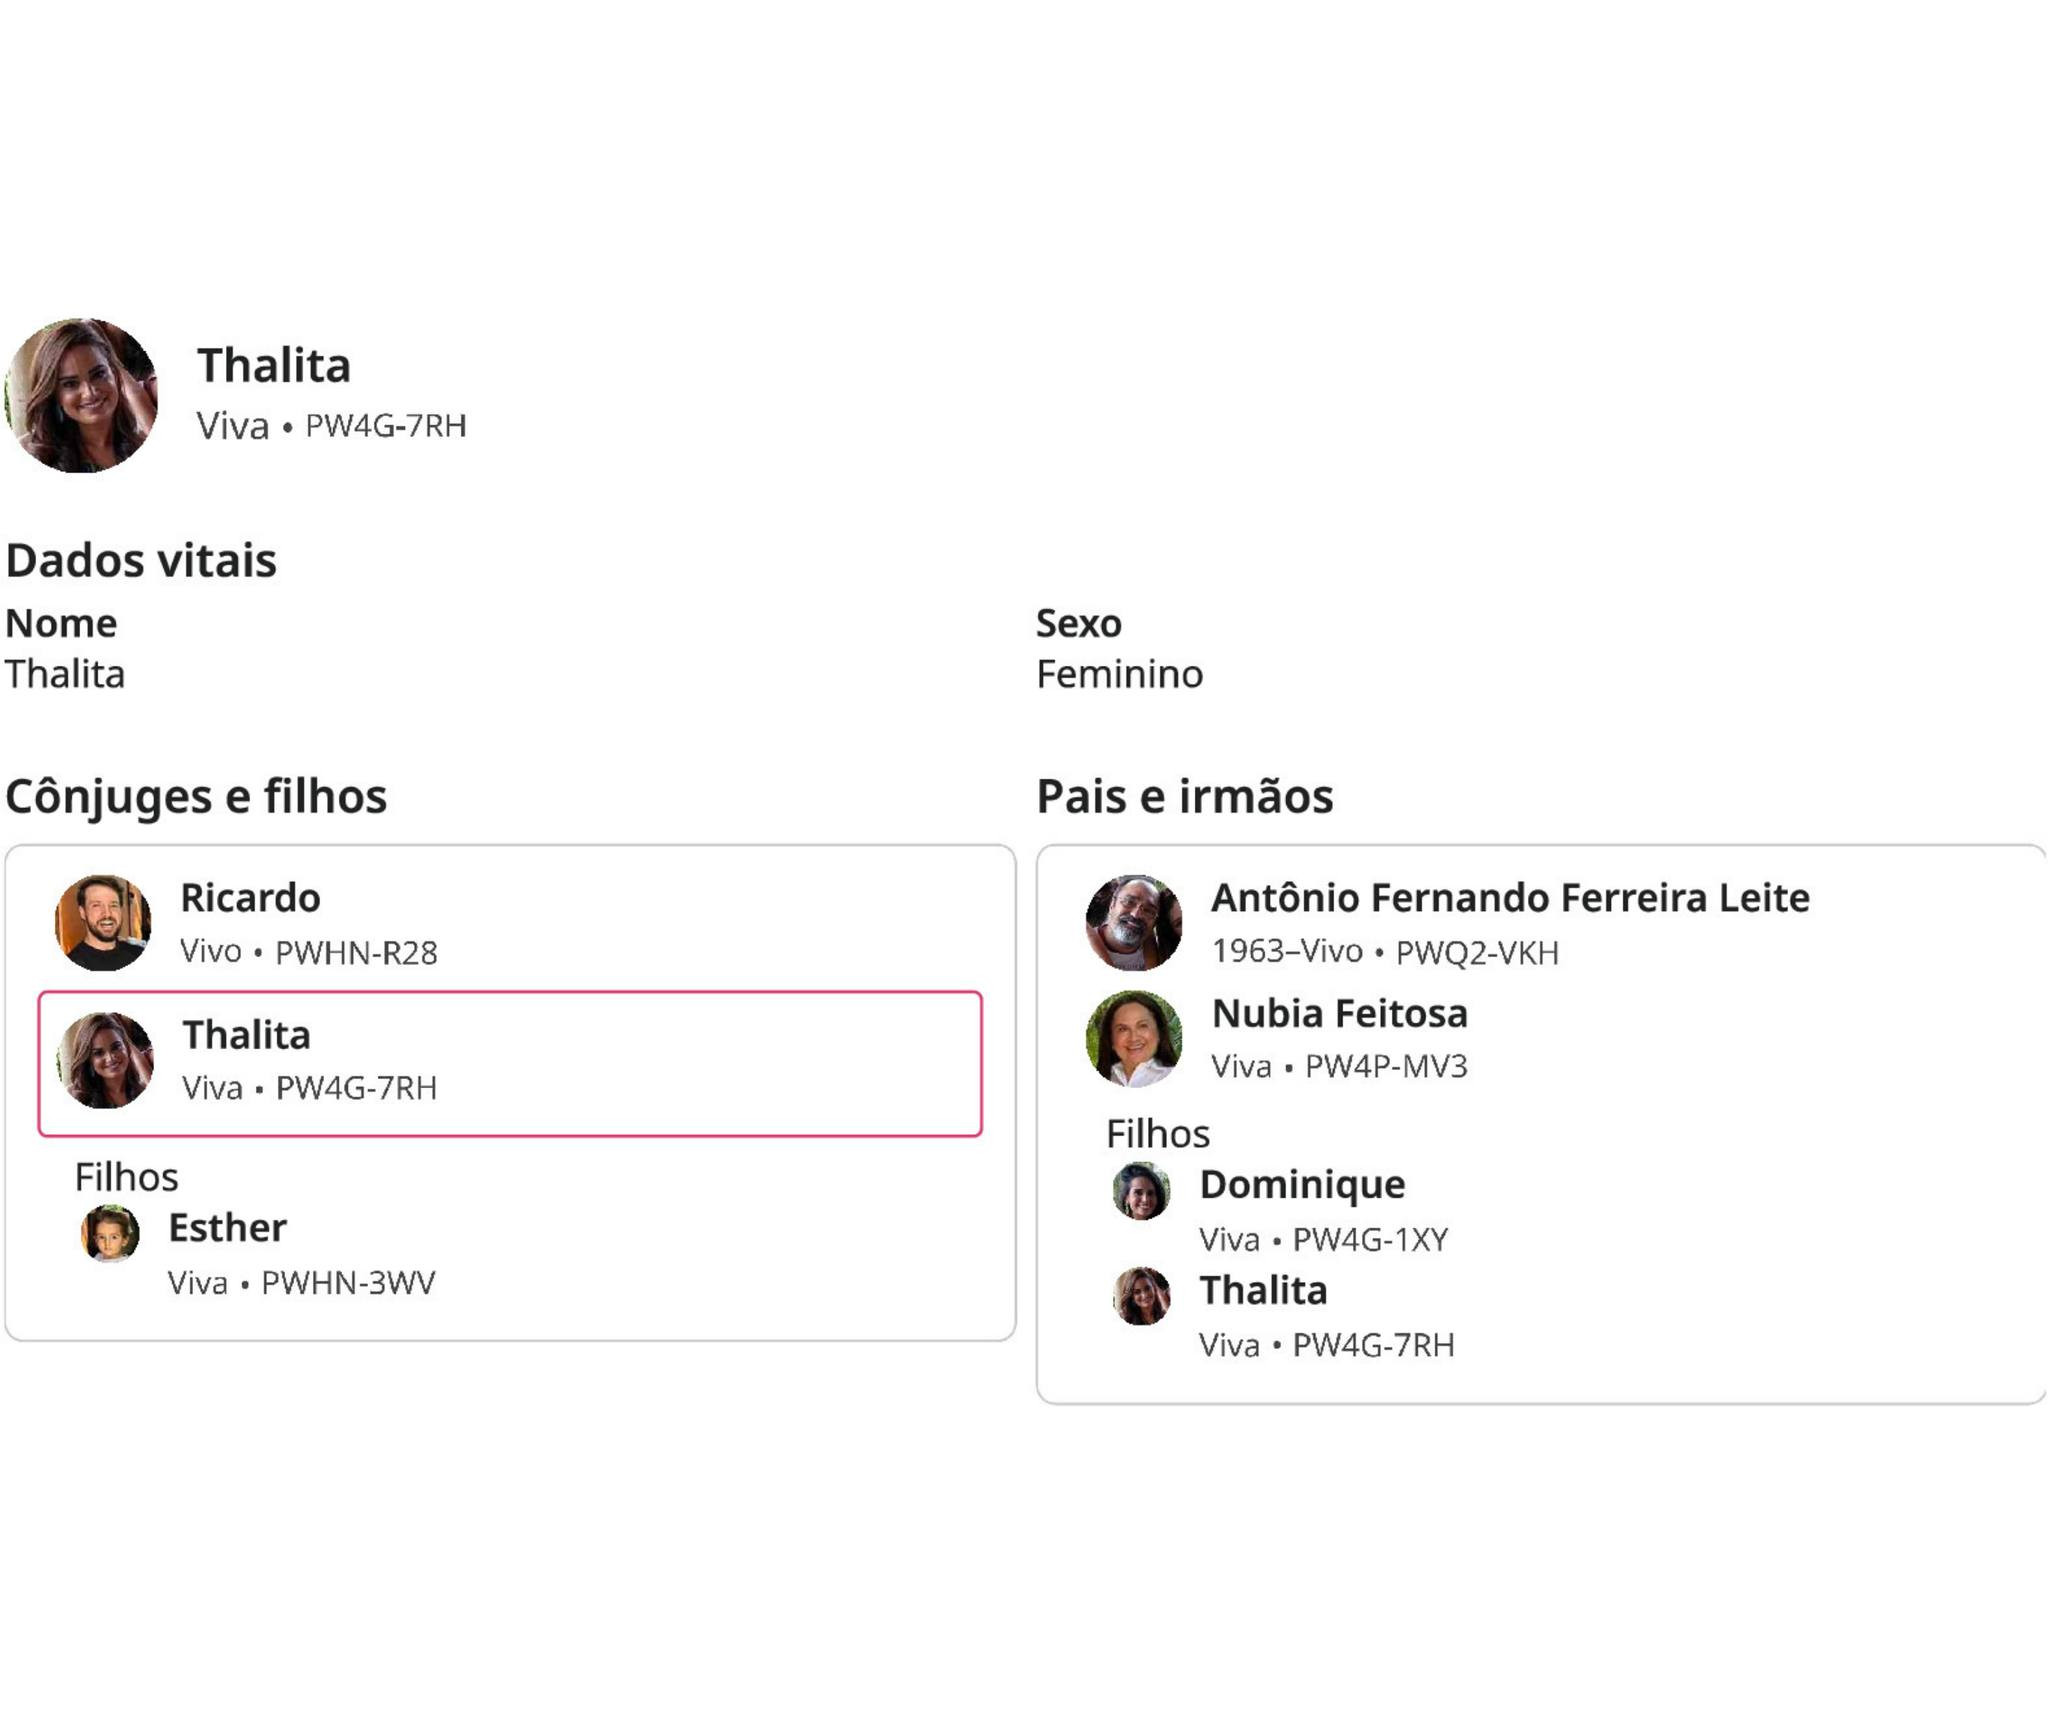
Task: Select Thalita's name inside the pink-bordered box
Action: (246, 1034)
